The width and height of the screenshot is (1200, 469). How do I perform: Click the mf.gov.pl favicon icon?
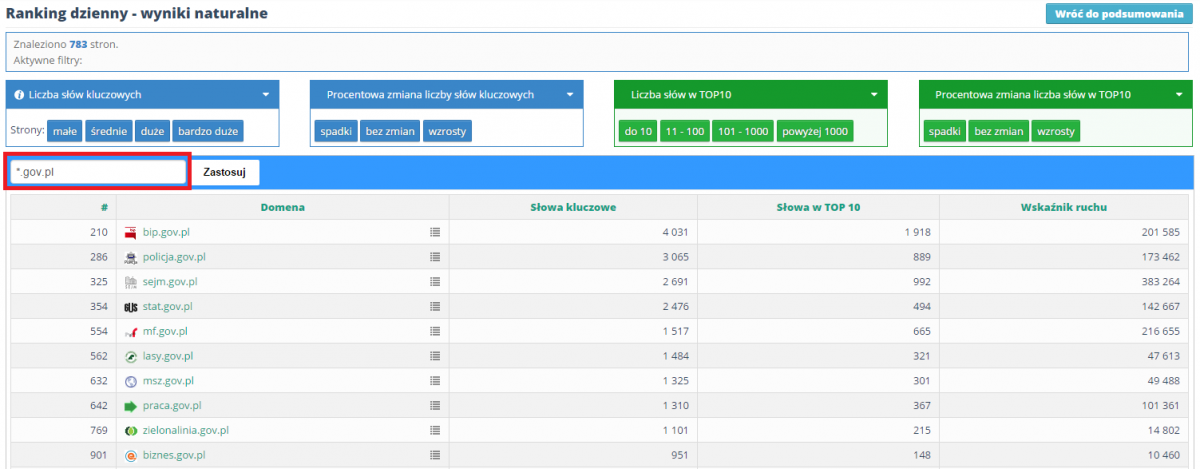(x=130, y=332)
